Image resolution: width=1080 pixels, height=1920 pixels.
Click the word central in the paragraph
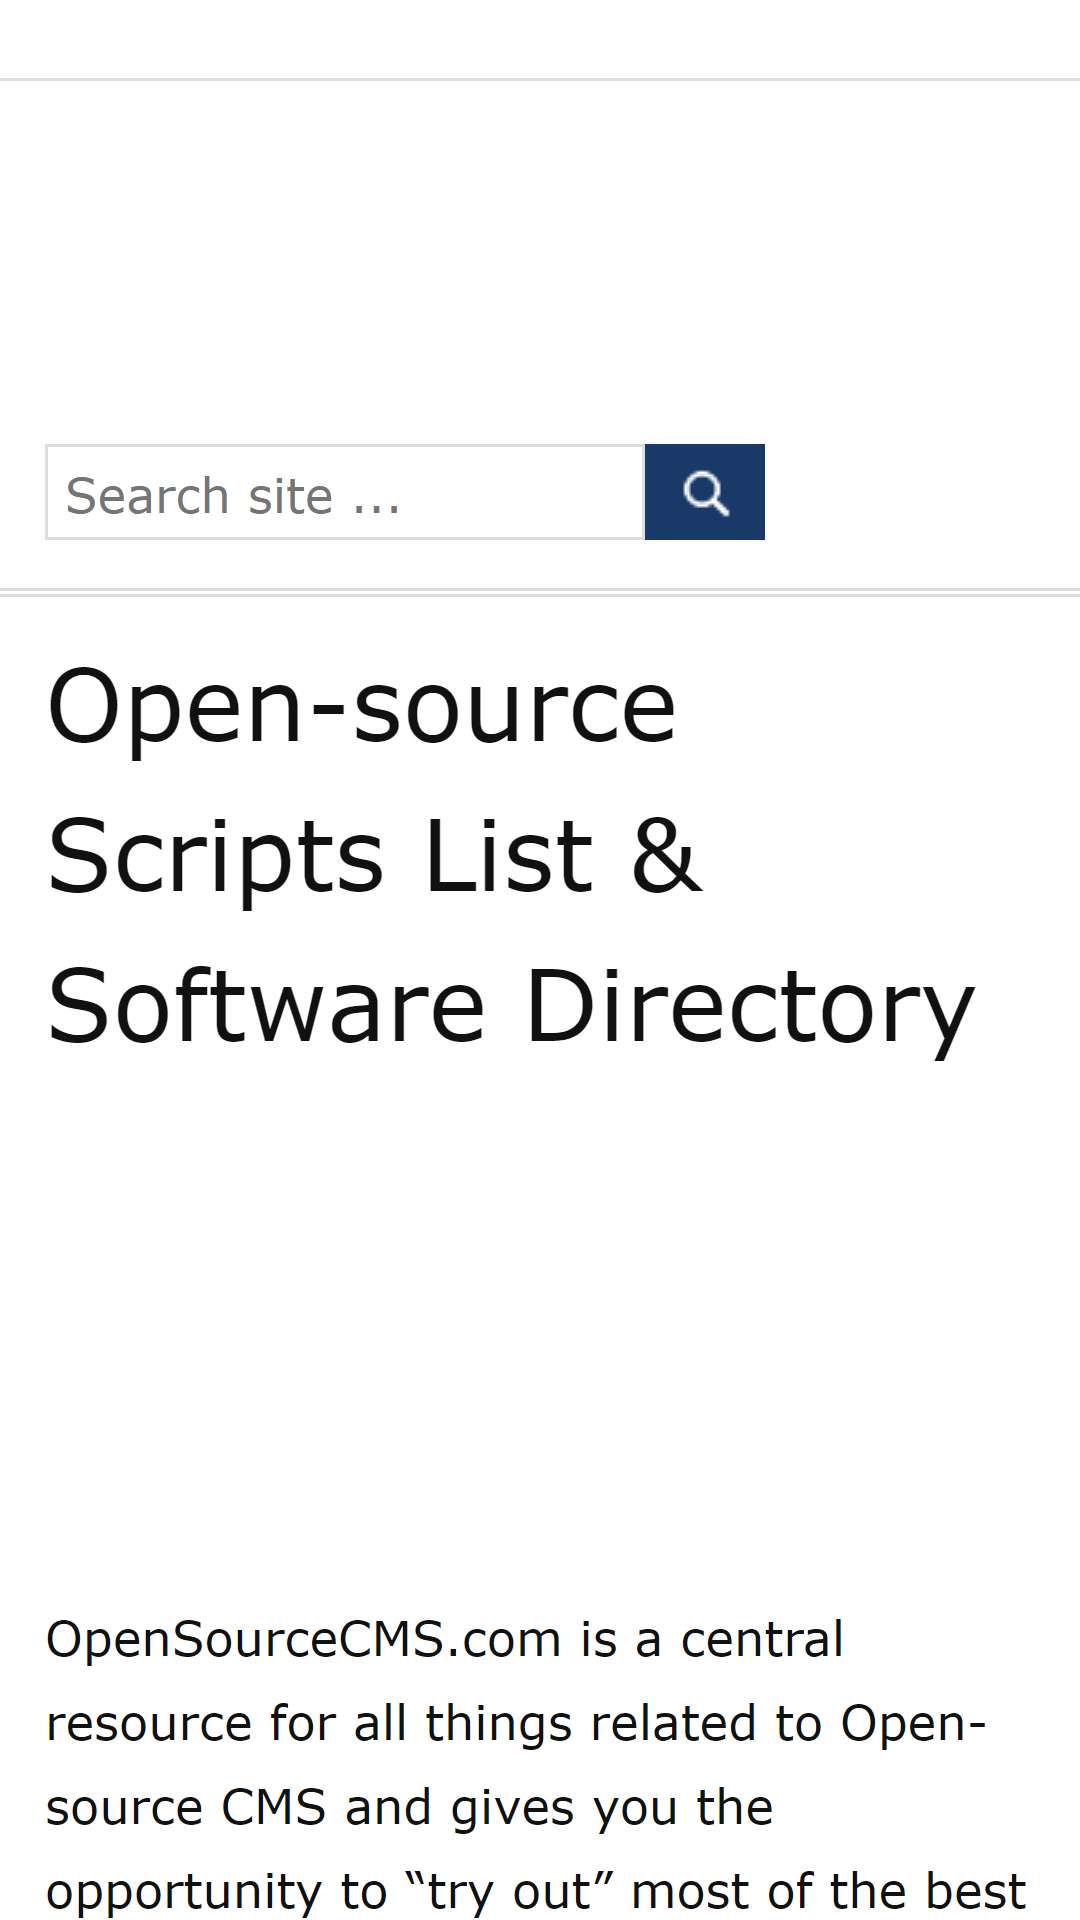(x=762, y=1641)
